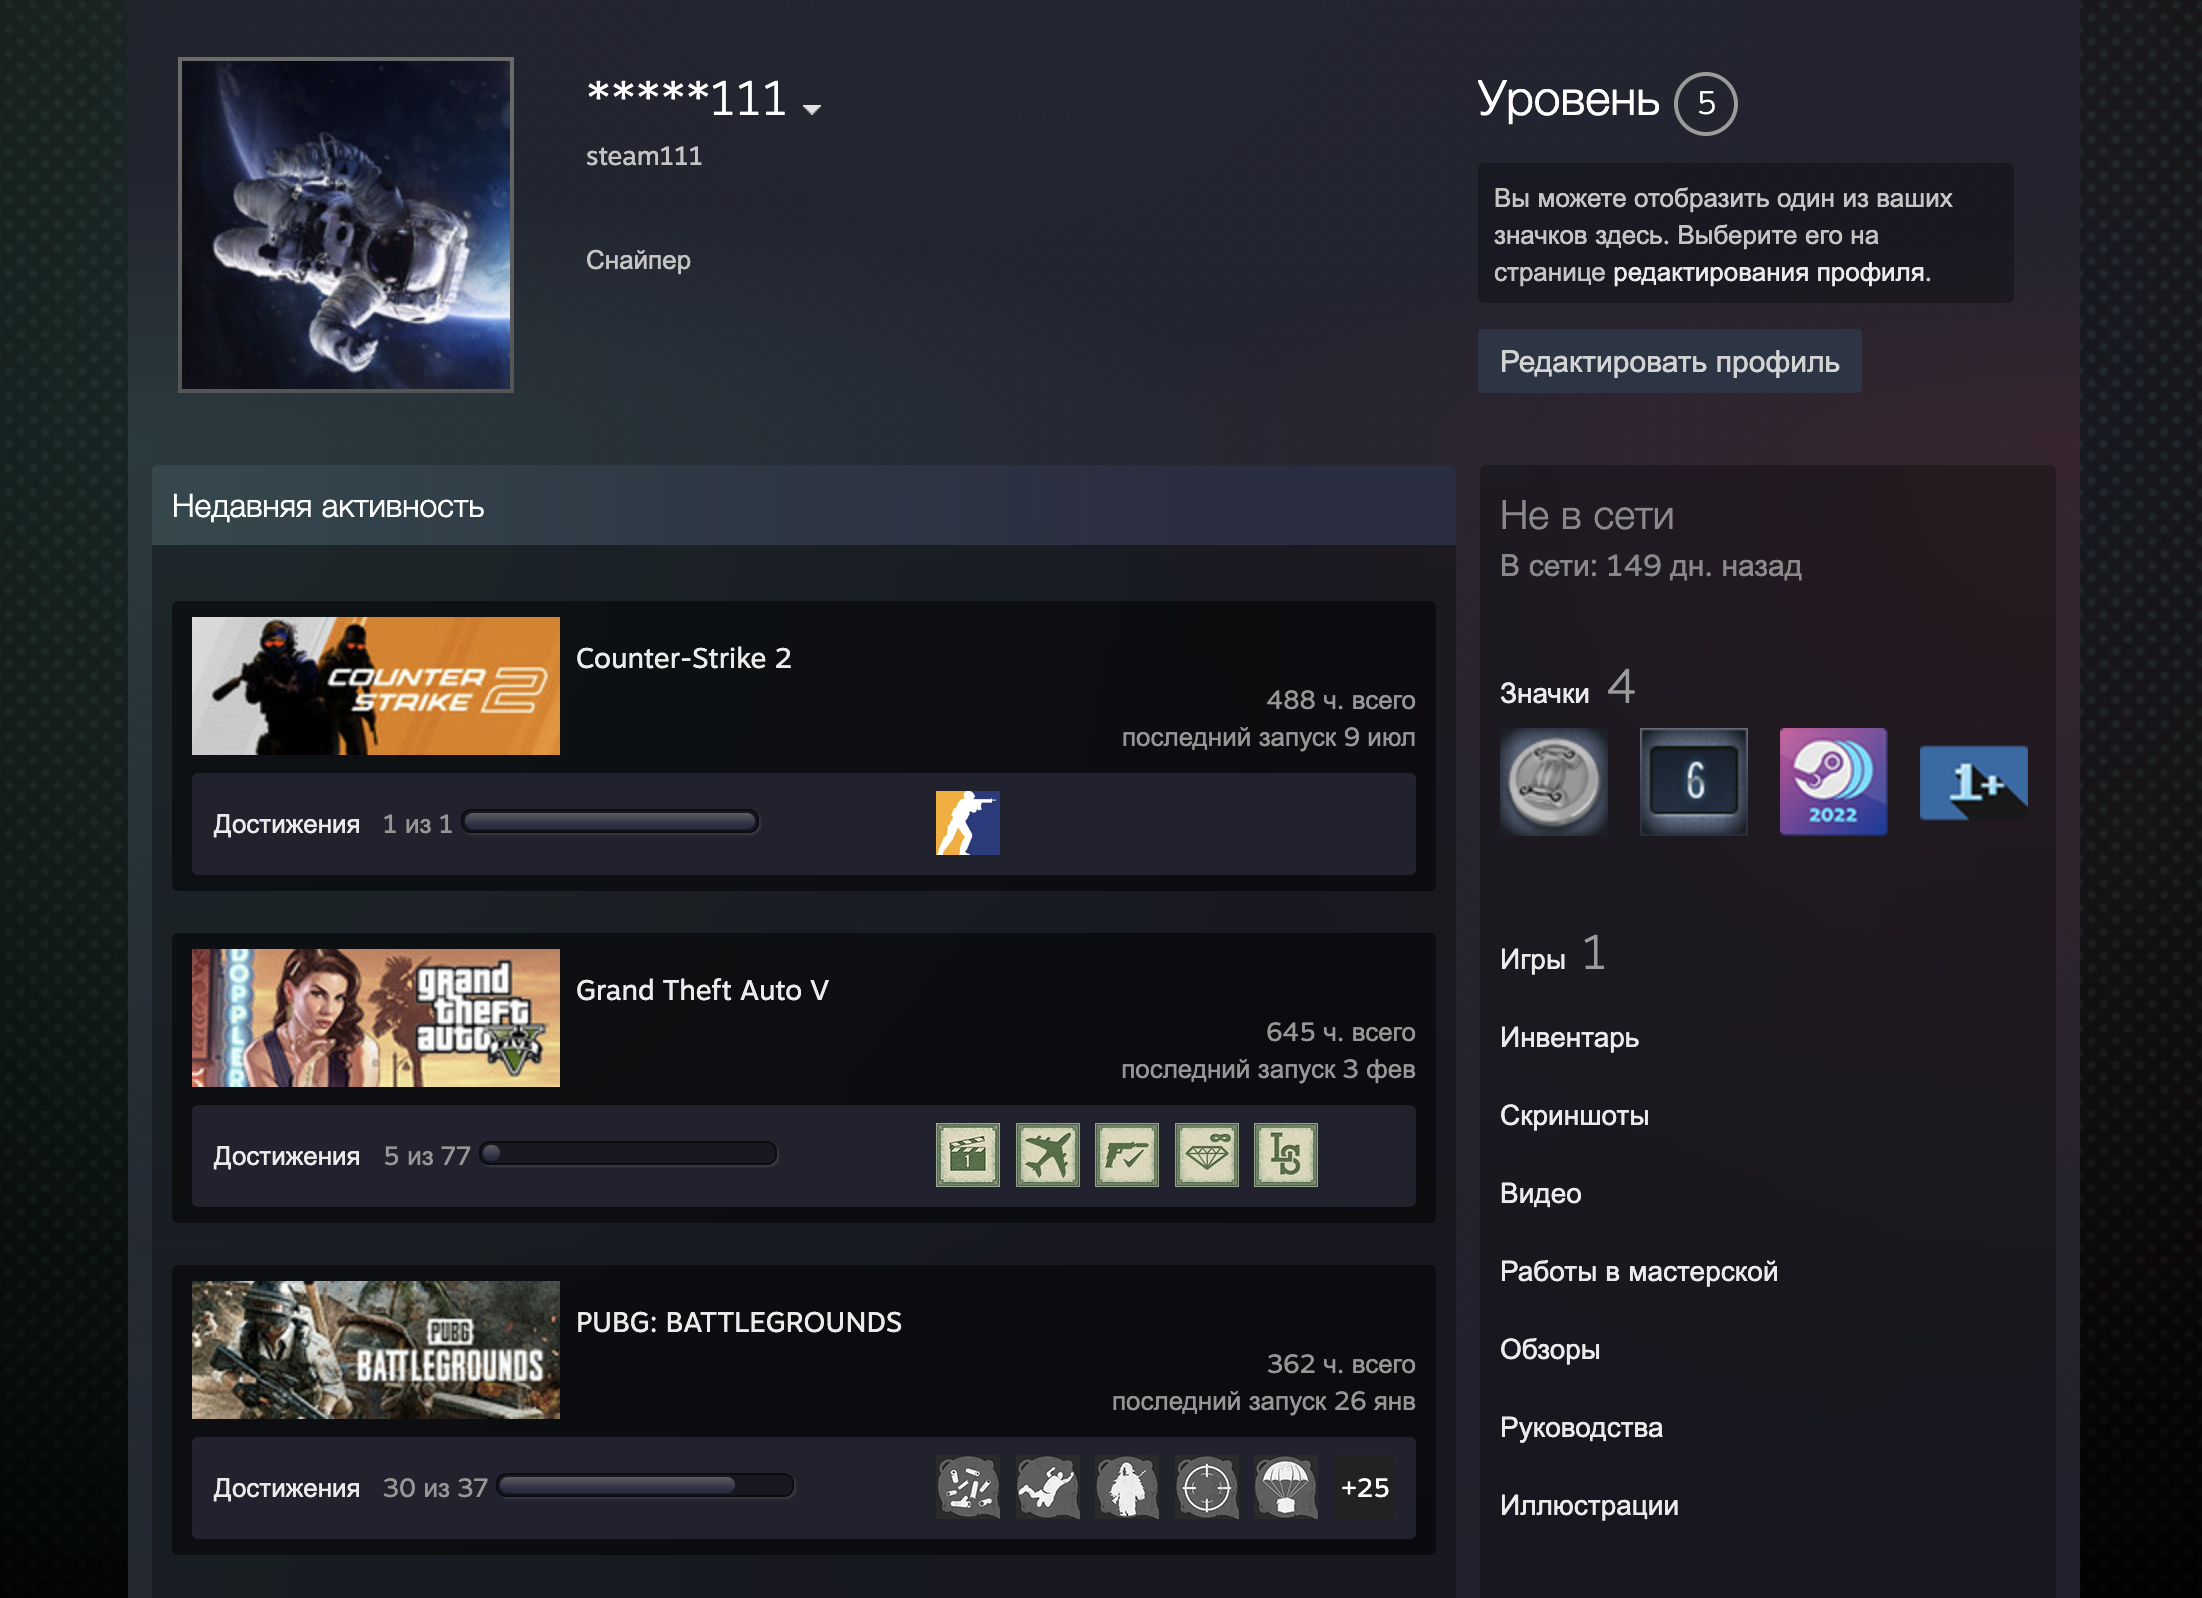
Task: Click the level 5 circle indicator
Action: [1706, 103]
